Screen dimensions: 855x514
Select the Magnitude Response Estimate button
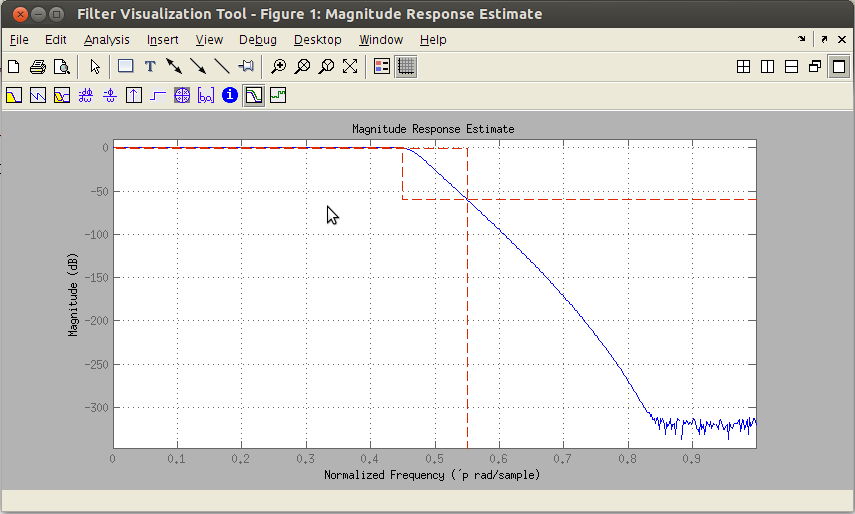pyautogui.click(x=254, y=96)
